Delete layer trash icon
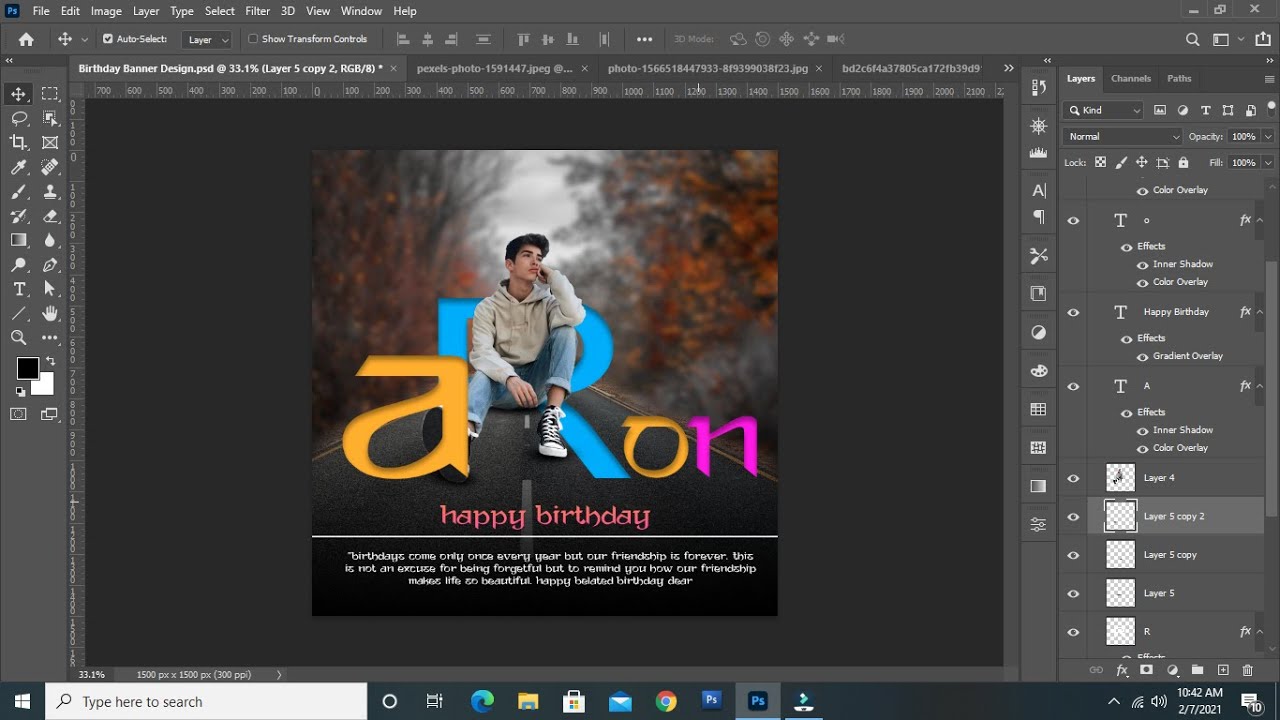1280x720 pixels. tap(1247, 670)
